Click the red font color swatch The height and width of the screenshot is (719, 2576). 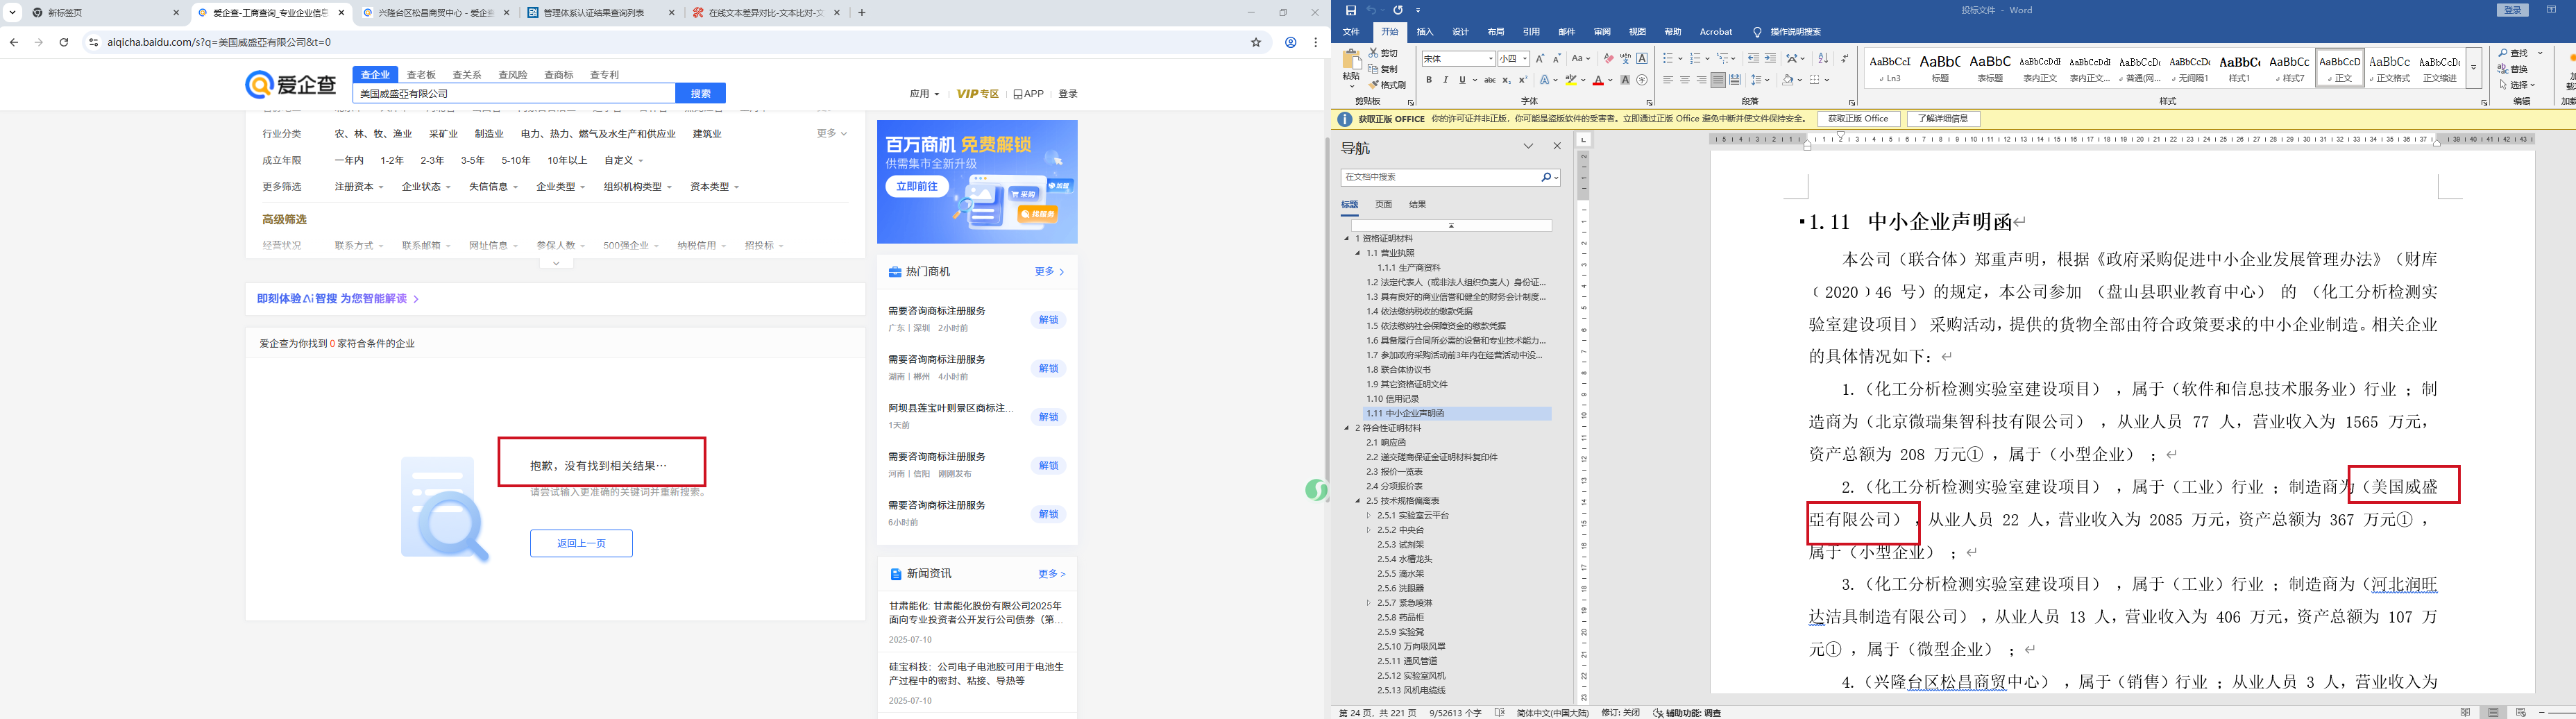[1598, 80]
